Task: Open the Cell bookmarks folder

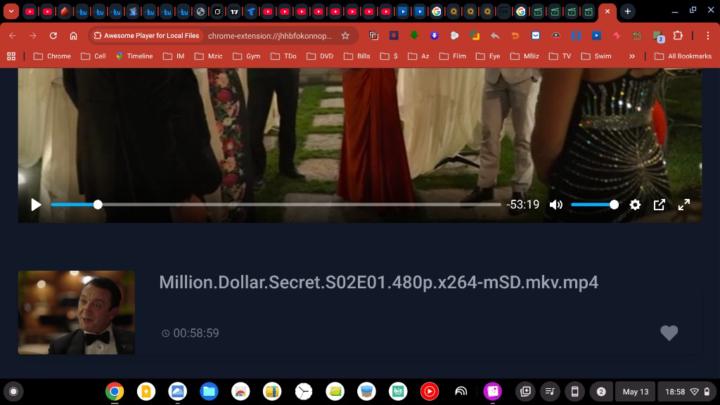Action: 93,56
